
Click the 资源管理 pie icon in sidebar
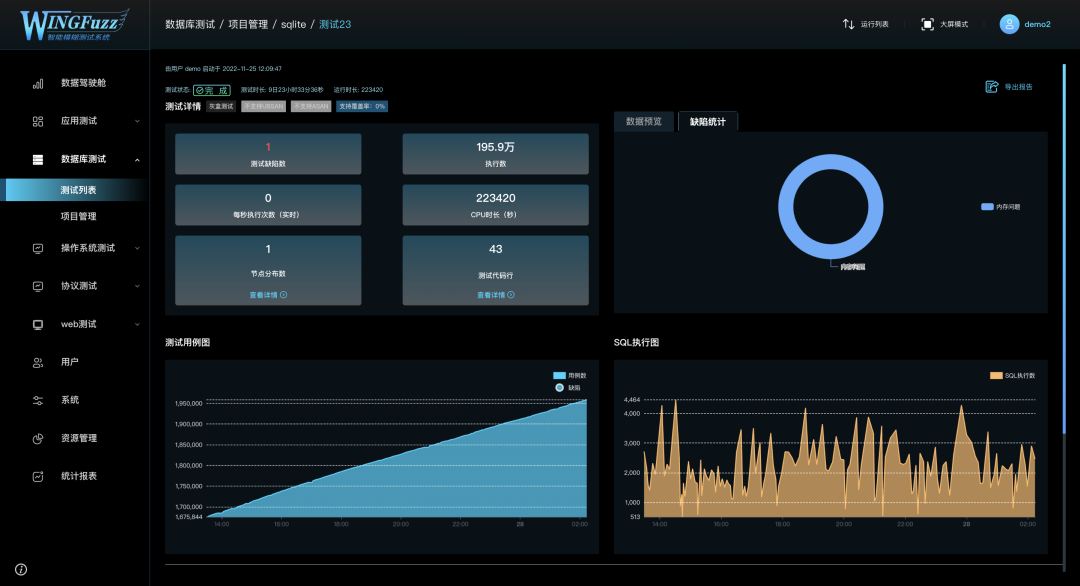[x=38, y=439]
